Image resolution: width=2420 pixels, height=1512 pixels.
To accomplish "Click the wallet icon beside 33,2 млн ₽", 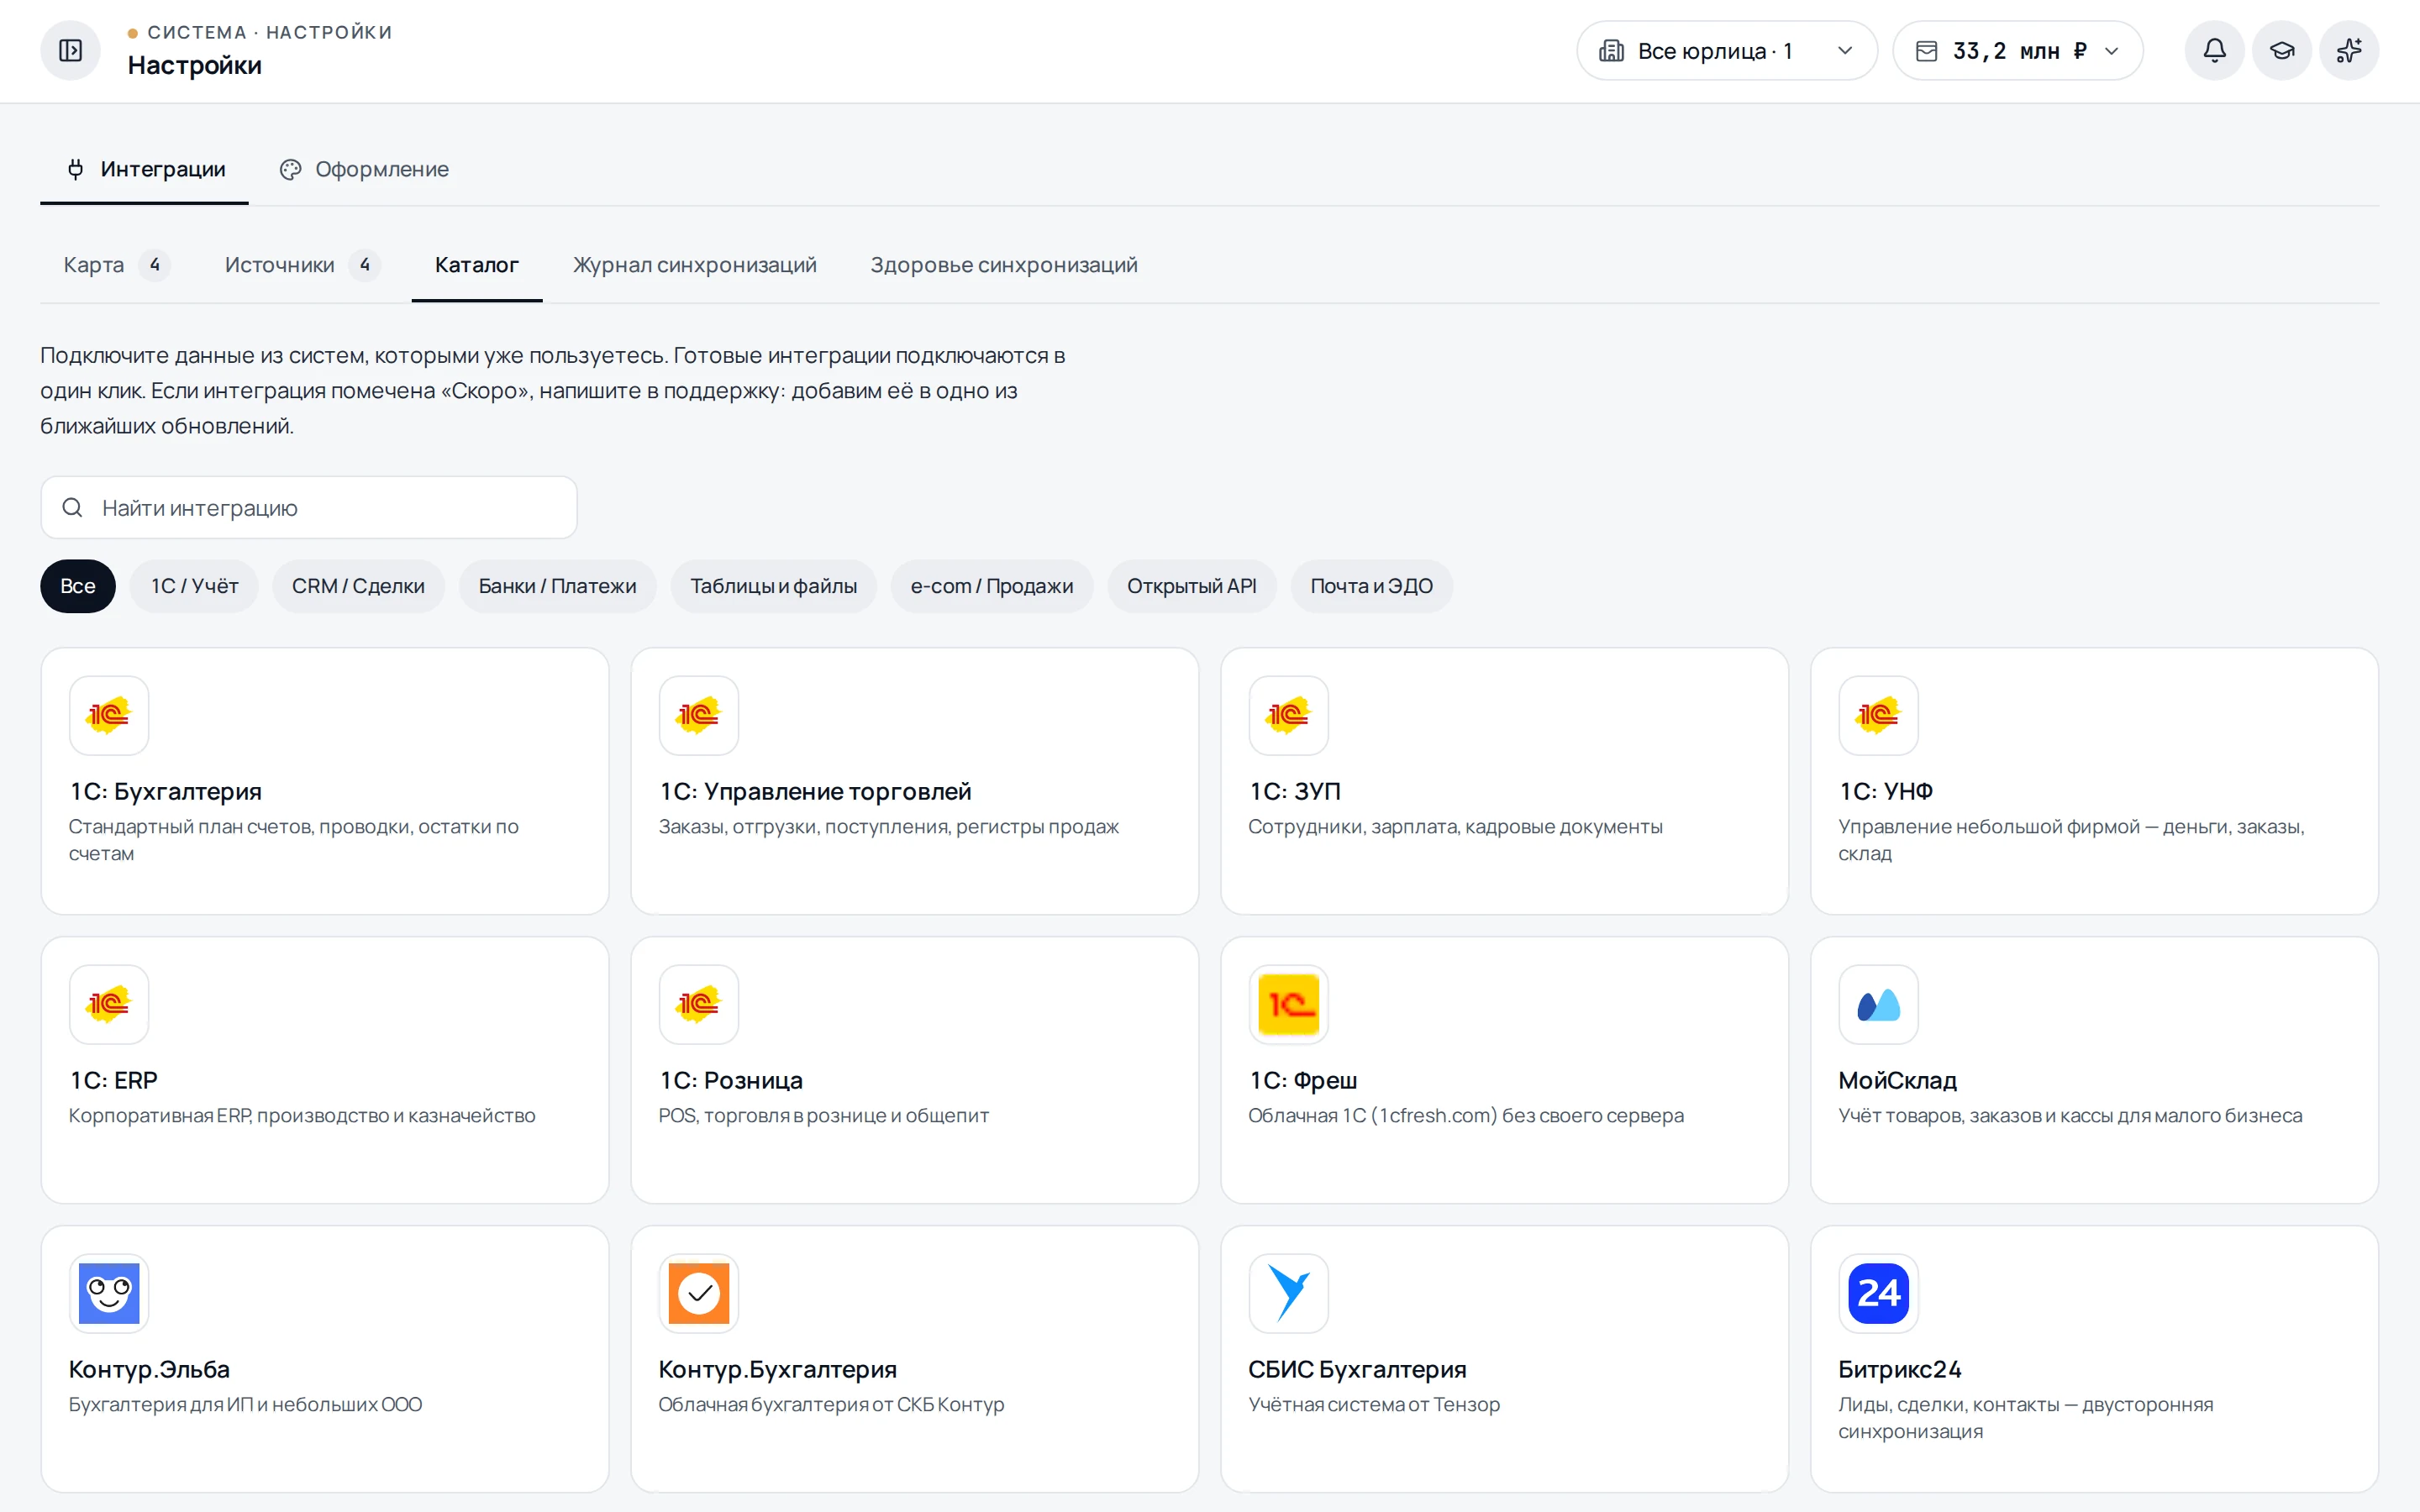I will (x=1926, y=51).
